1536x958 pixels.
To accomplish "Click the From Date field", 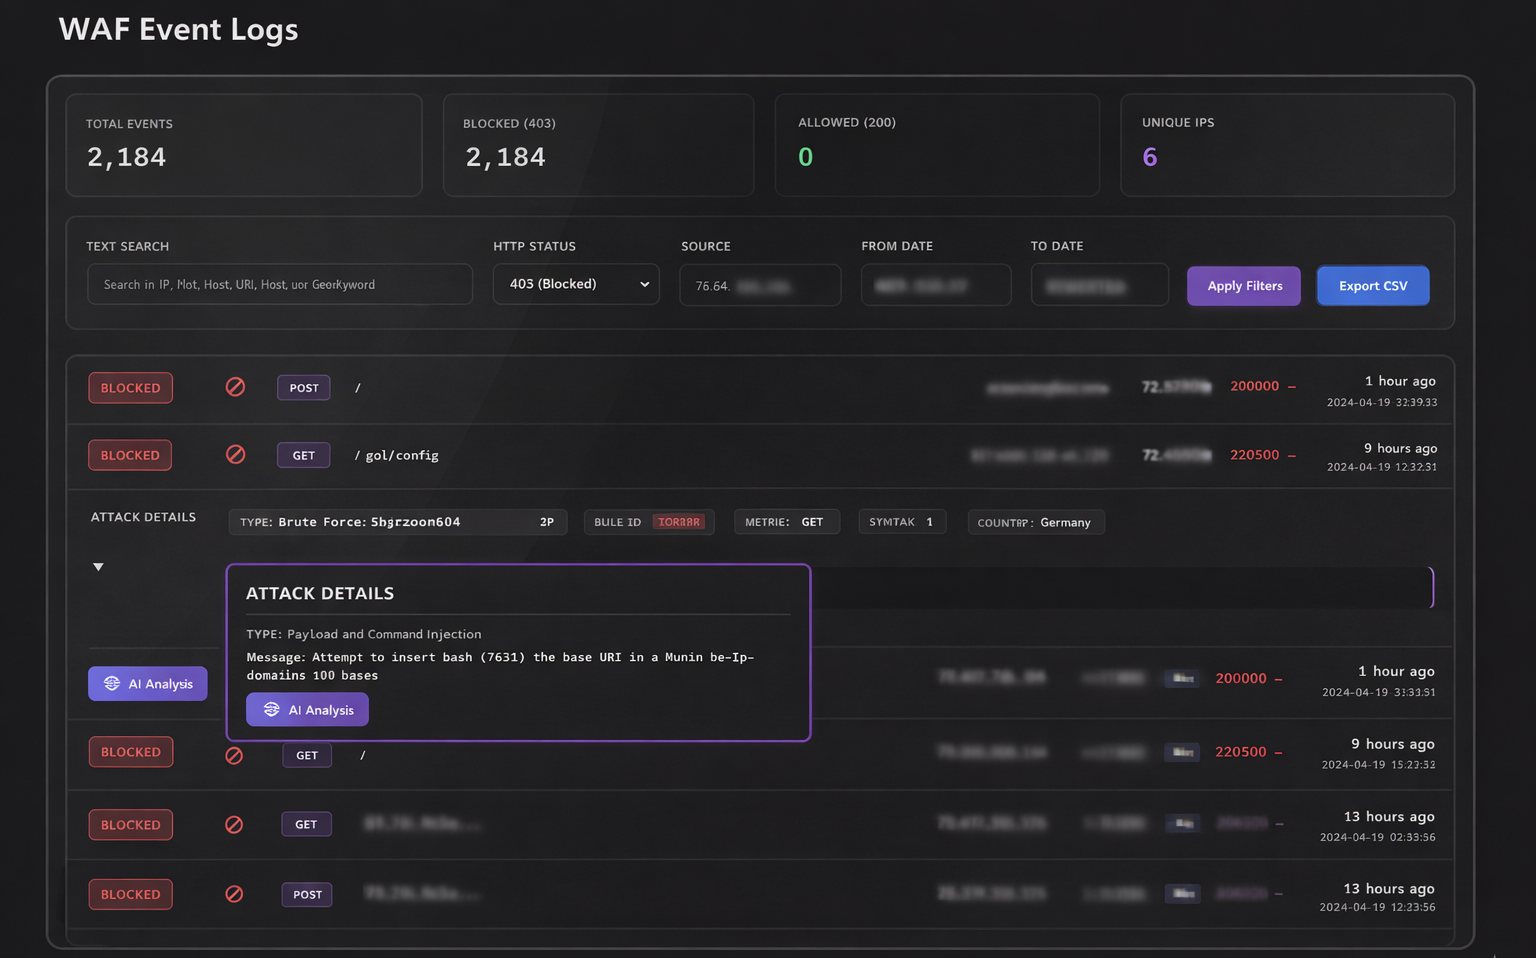I will click(x=935, y=284).
